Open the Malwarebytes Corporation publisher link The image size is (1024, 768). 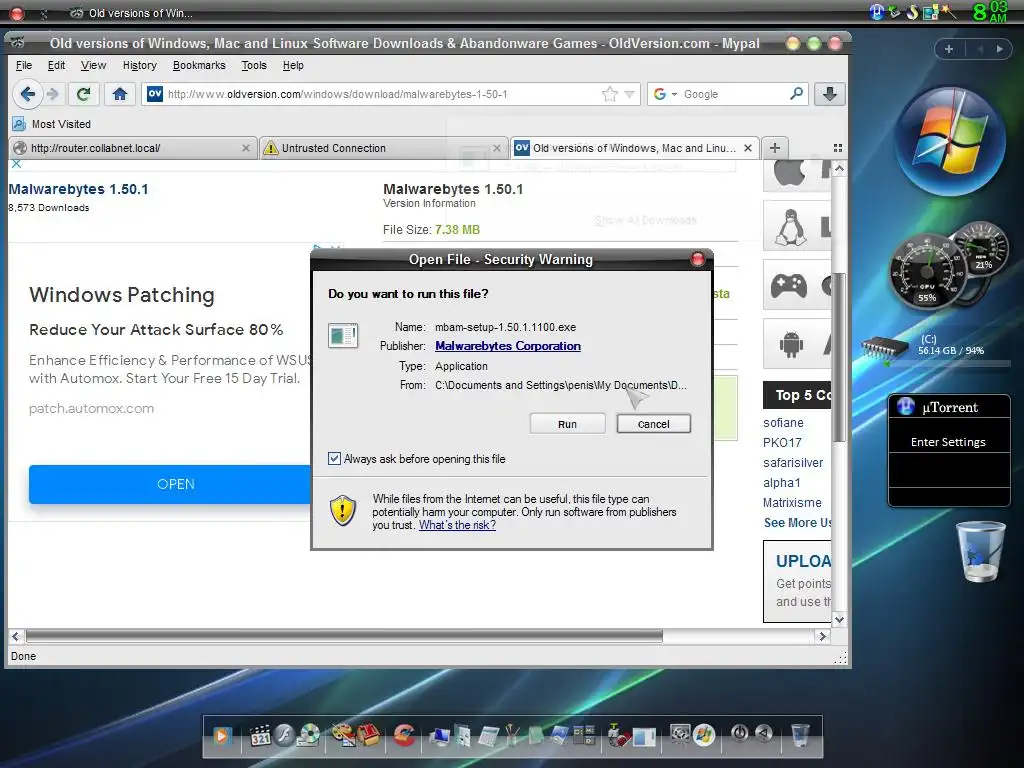pyautogui.click(x=507, y=346)
